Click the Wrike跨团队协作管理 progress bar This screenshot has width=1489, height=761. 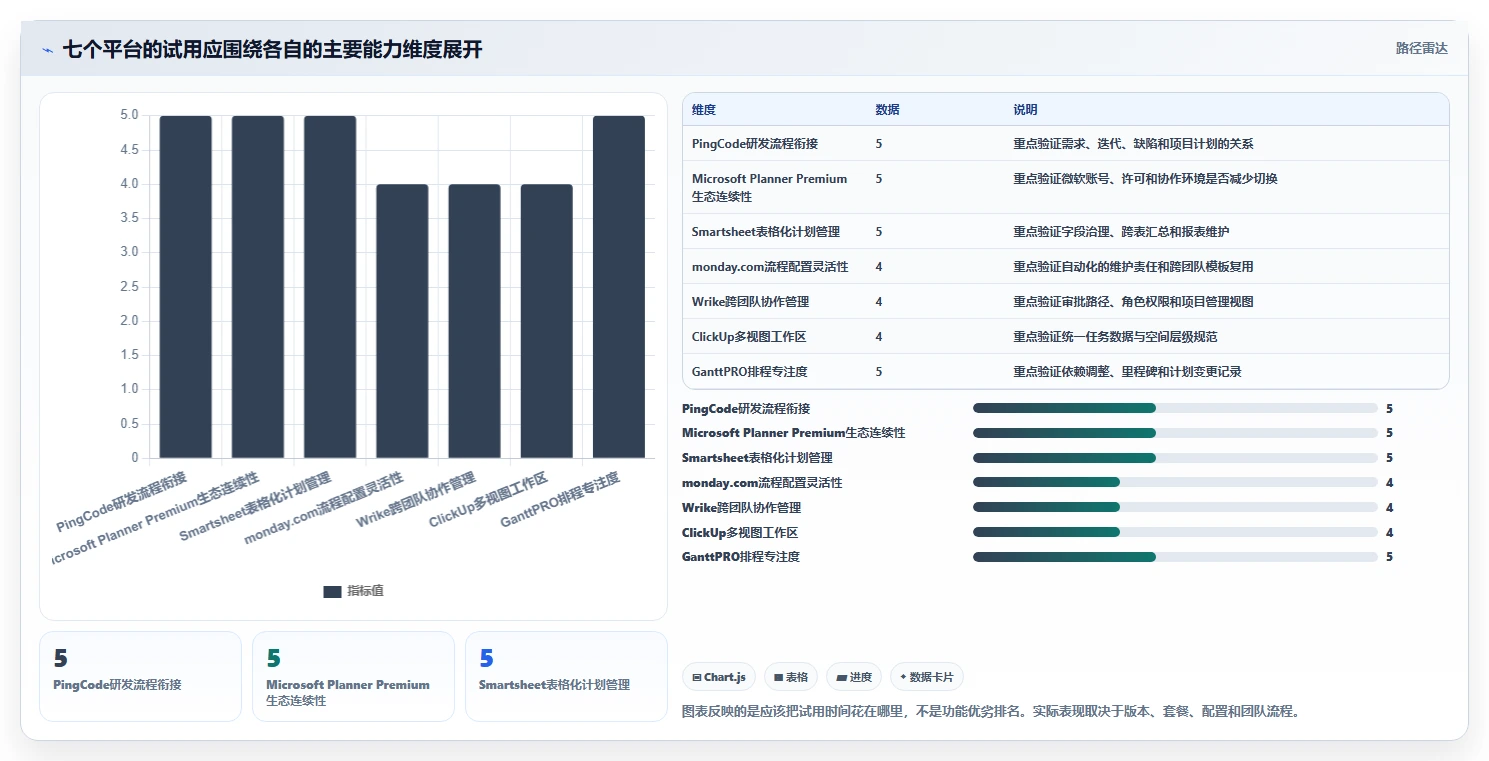(1175, 508)
